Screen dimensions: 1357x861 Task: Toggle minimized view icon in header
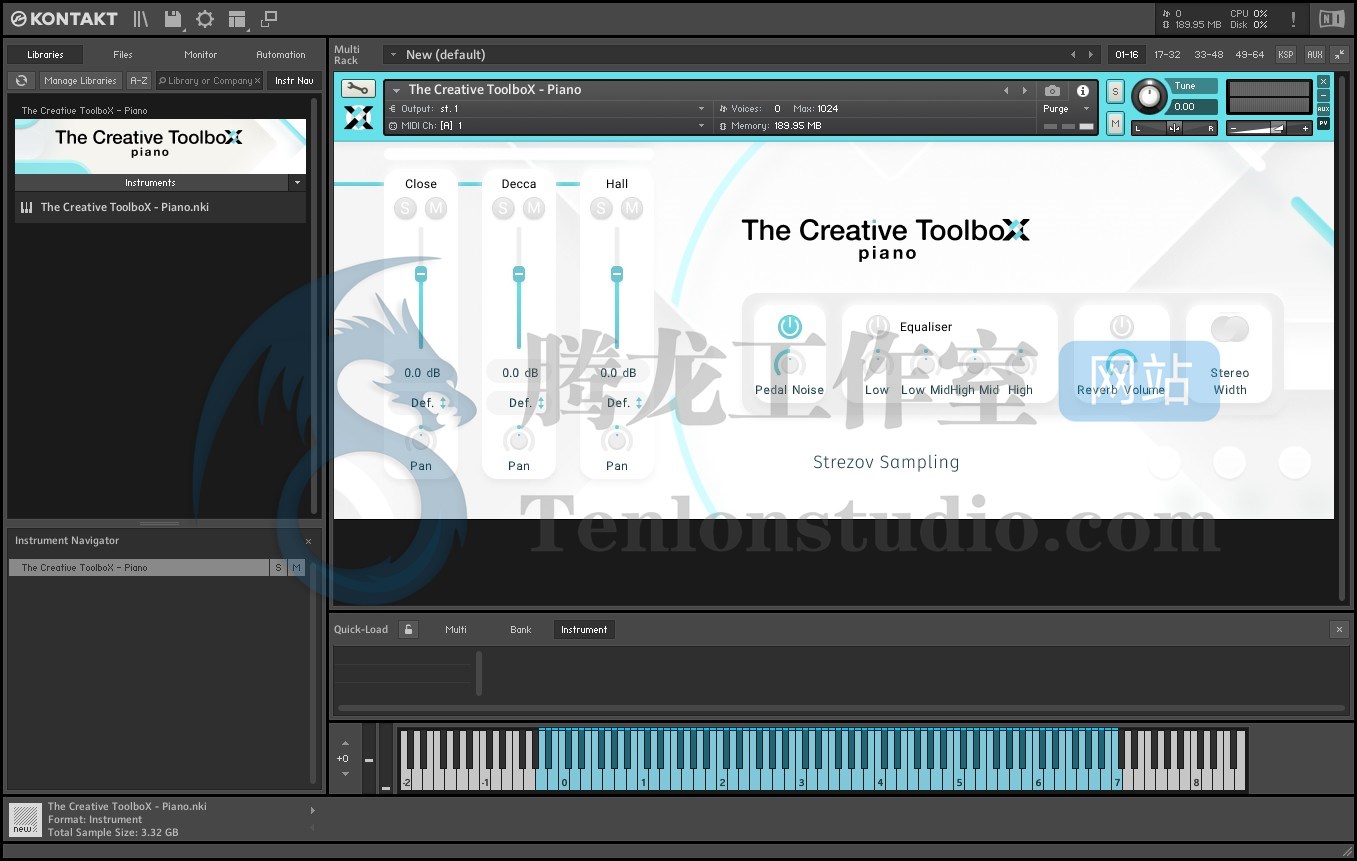tap(269, 18)
